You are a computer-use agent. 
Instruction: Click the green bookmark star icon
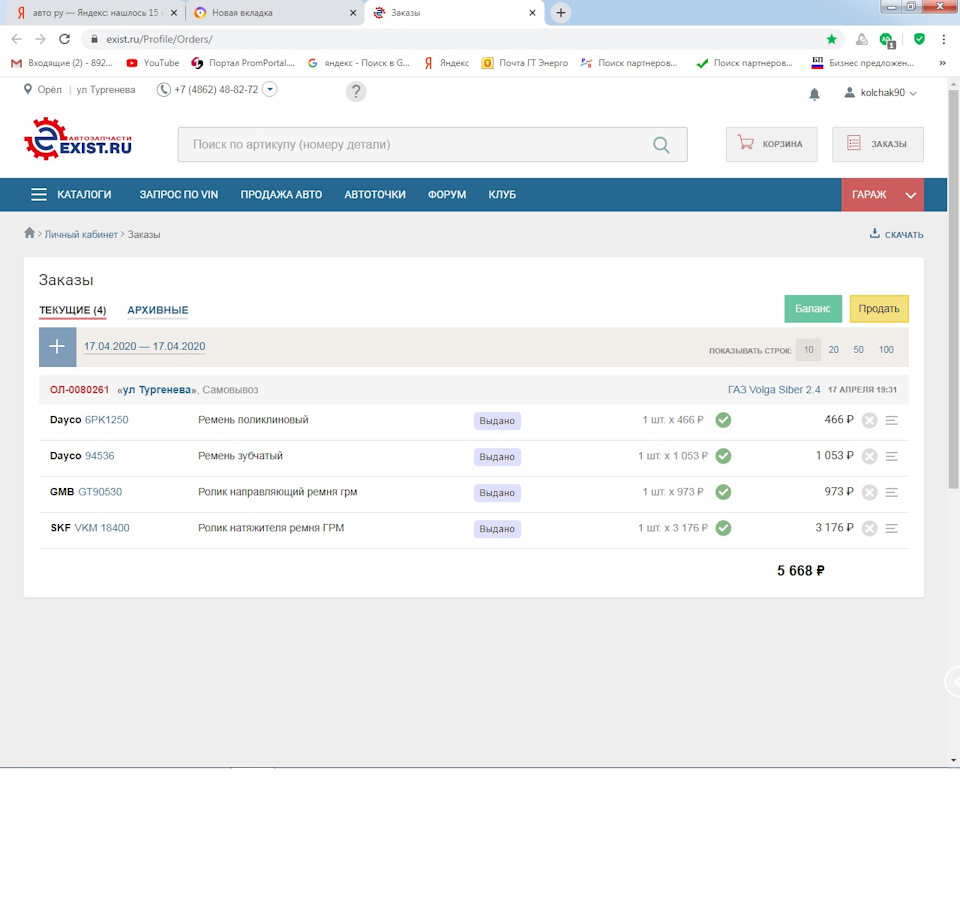pyautogui.click(x=831, y=39)
